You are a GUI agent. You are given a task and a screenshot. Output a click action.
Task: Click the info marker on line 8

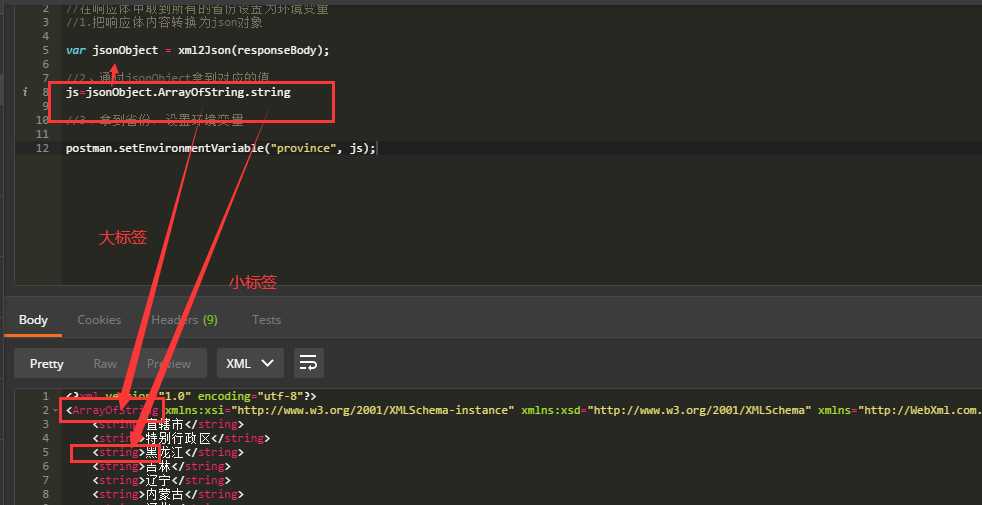[25, 92]
